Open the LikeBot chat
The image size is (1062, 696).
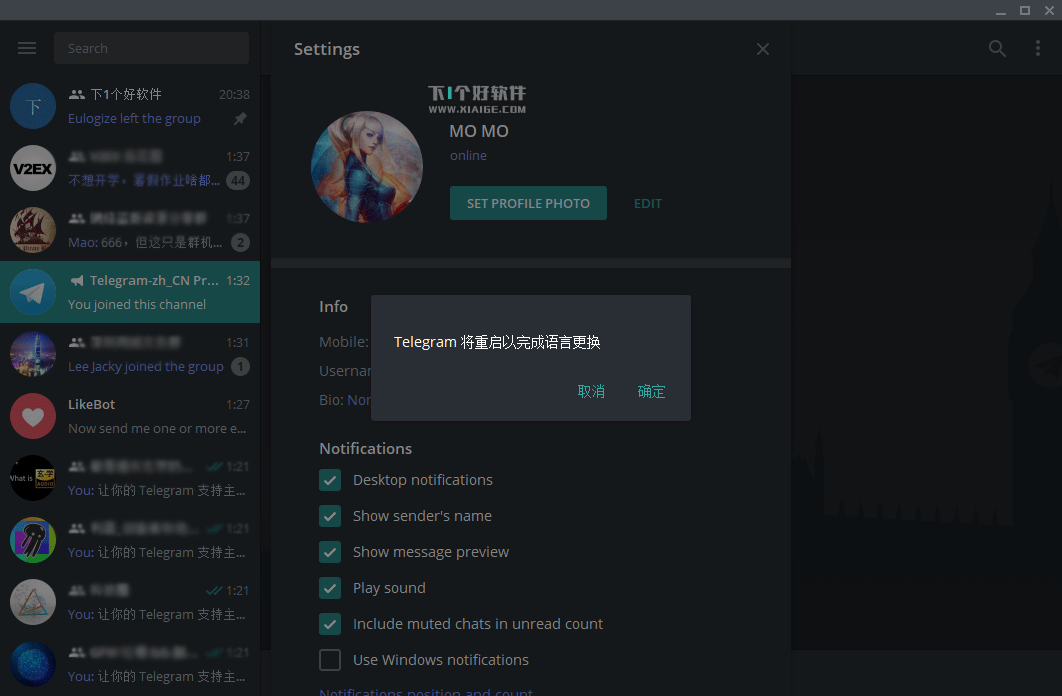(x=130, y=416)
